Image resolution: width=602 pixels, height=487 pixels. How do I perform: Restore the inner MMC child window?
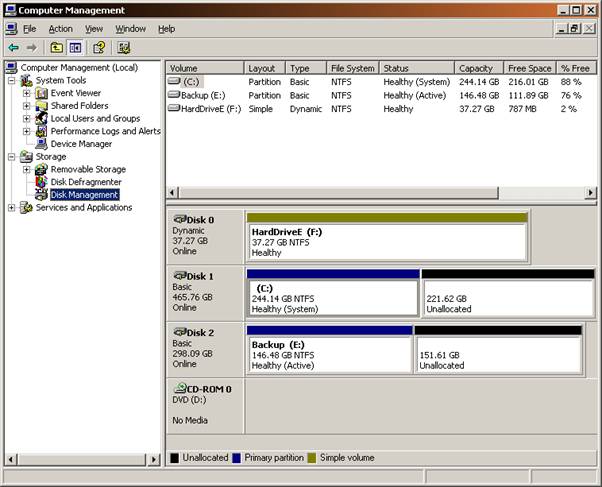[x=574, y=28]
